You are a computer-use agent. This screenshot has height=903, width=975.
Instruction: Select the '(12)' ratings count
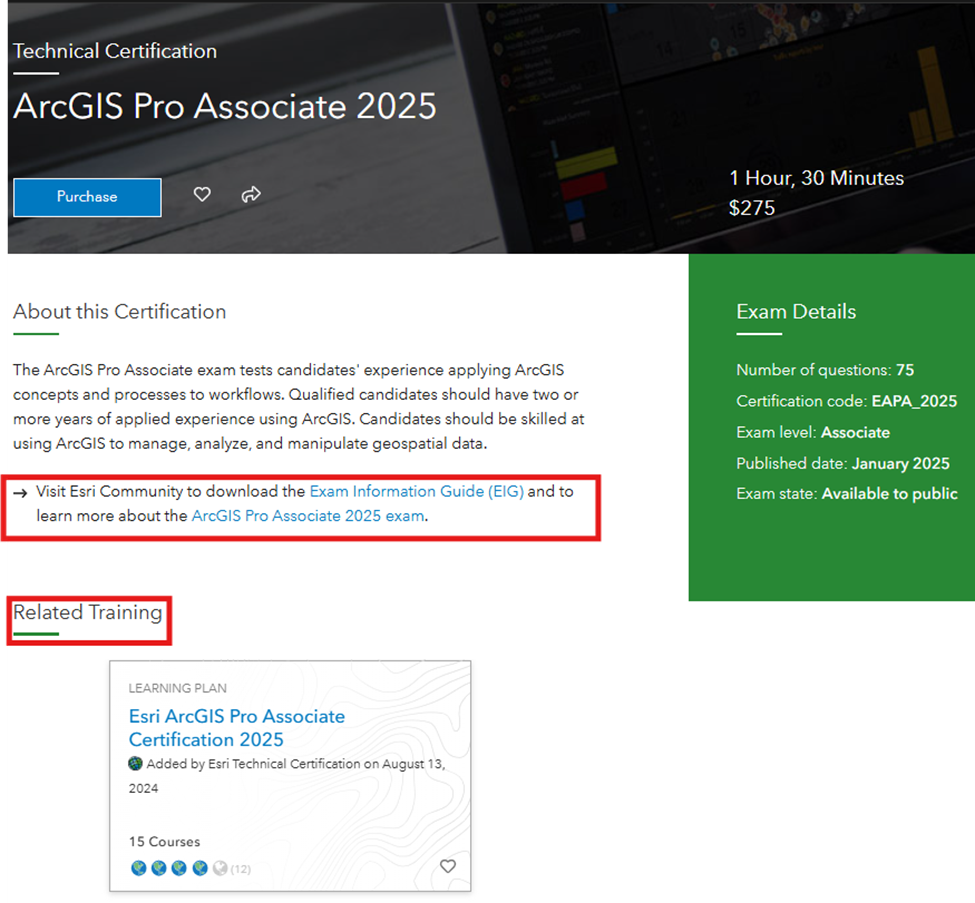point(241,869)
